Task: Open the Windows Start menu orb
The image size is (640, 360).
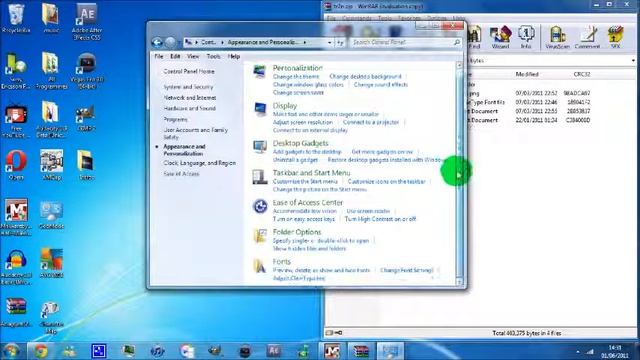Action: coord(11,351)
